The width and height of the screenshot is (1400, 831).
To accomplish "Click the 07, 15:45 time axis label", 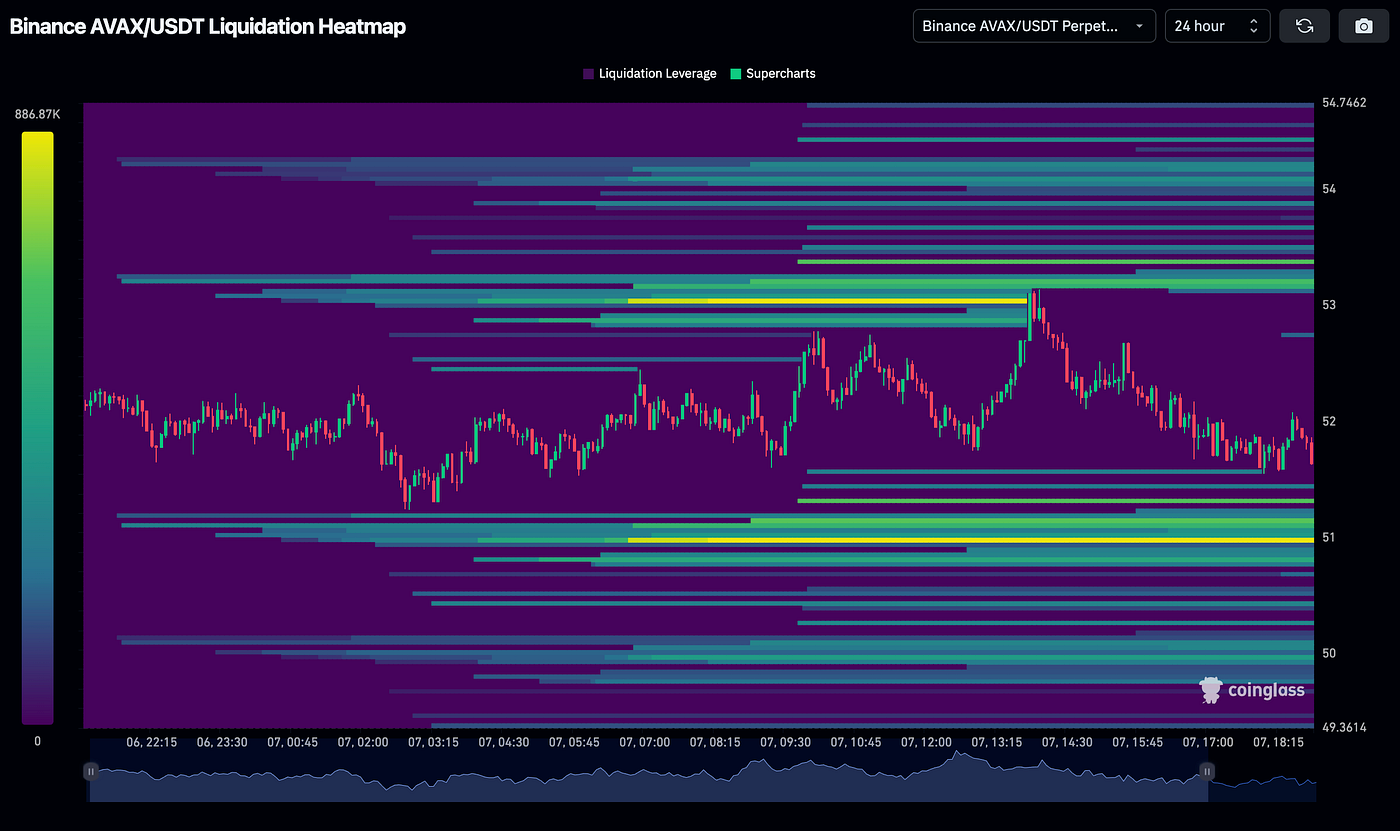I will click(x=1137, y=743).
